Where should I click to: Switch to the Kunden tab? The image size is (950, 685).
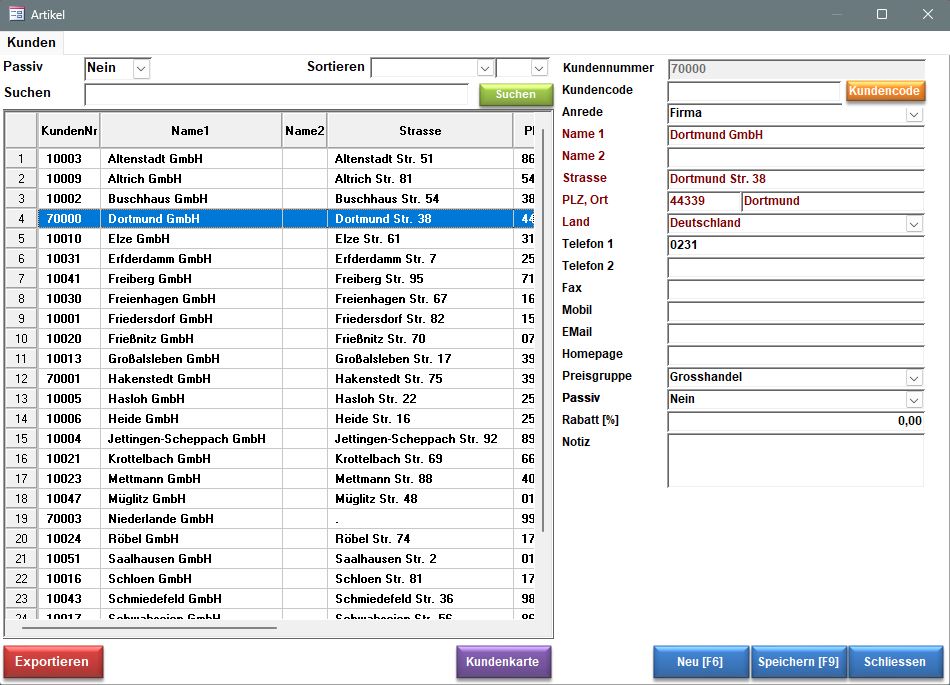31,43
